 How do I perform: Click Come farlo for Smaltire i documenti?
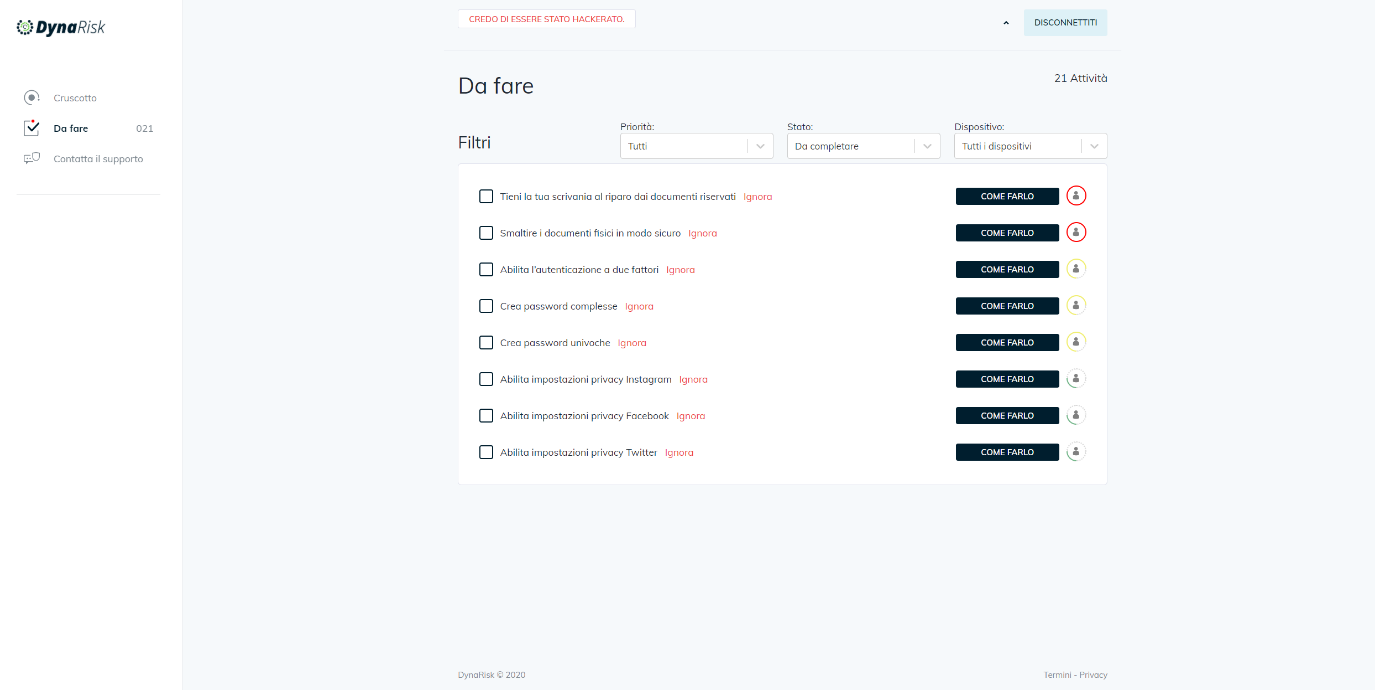tap(1007, 233)
